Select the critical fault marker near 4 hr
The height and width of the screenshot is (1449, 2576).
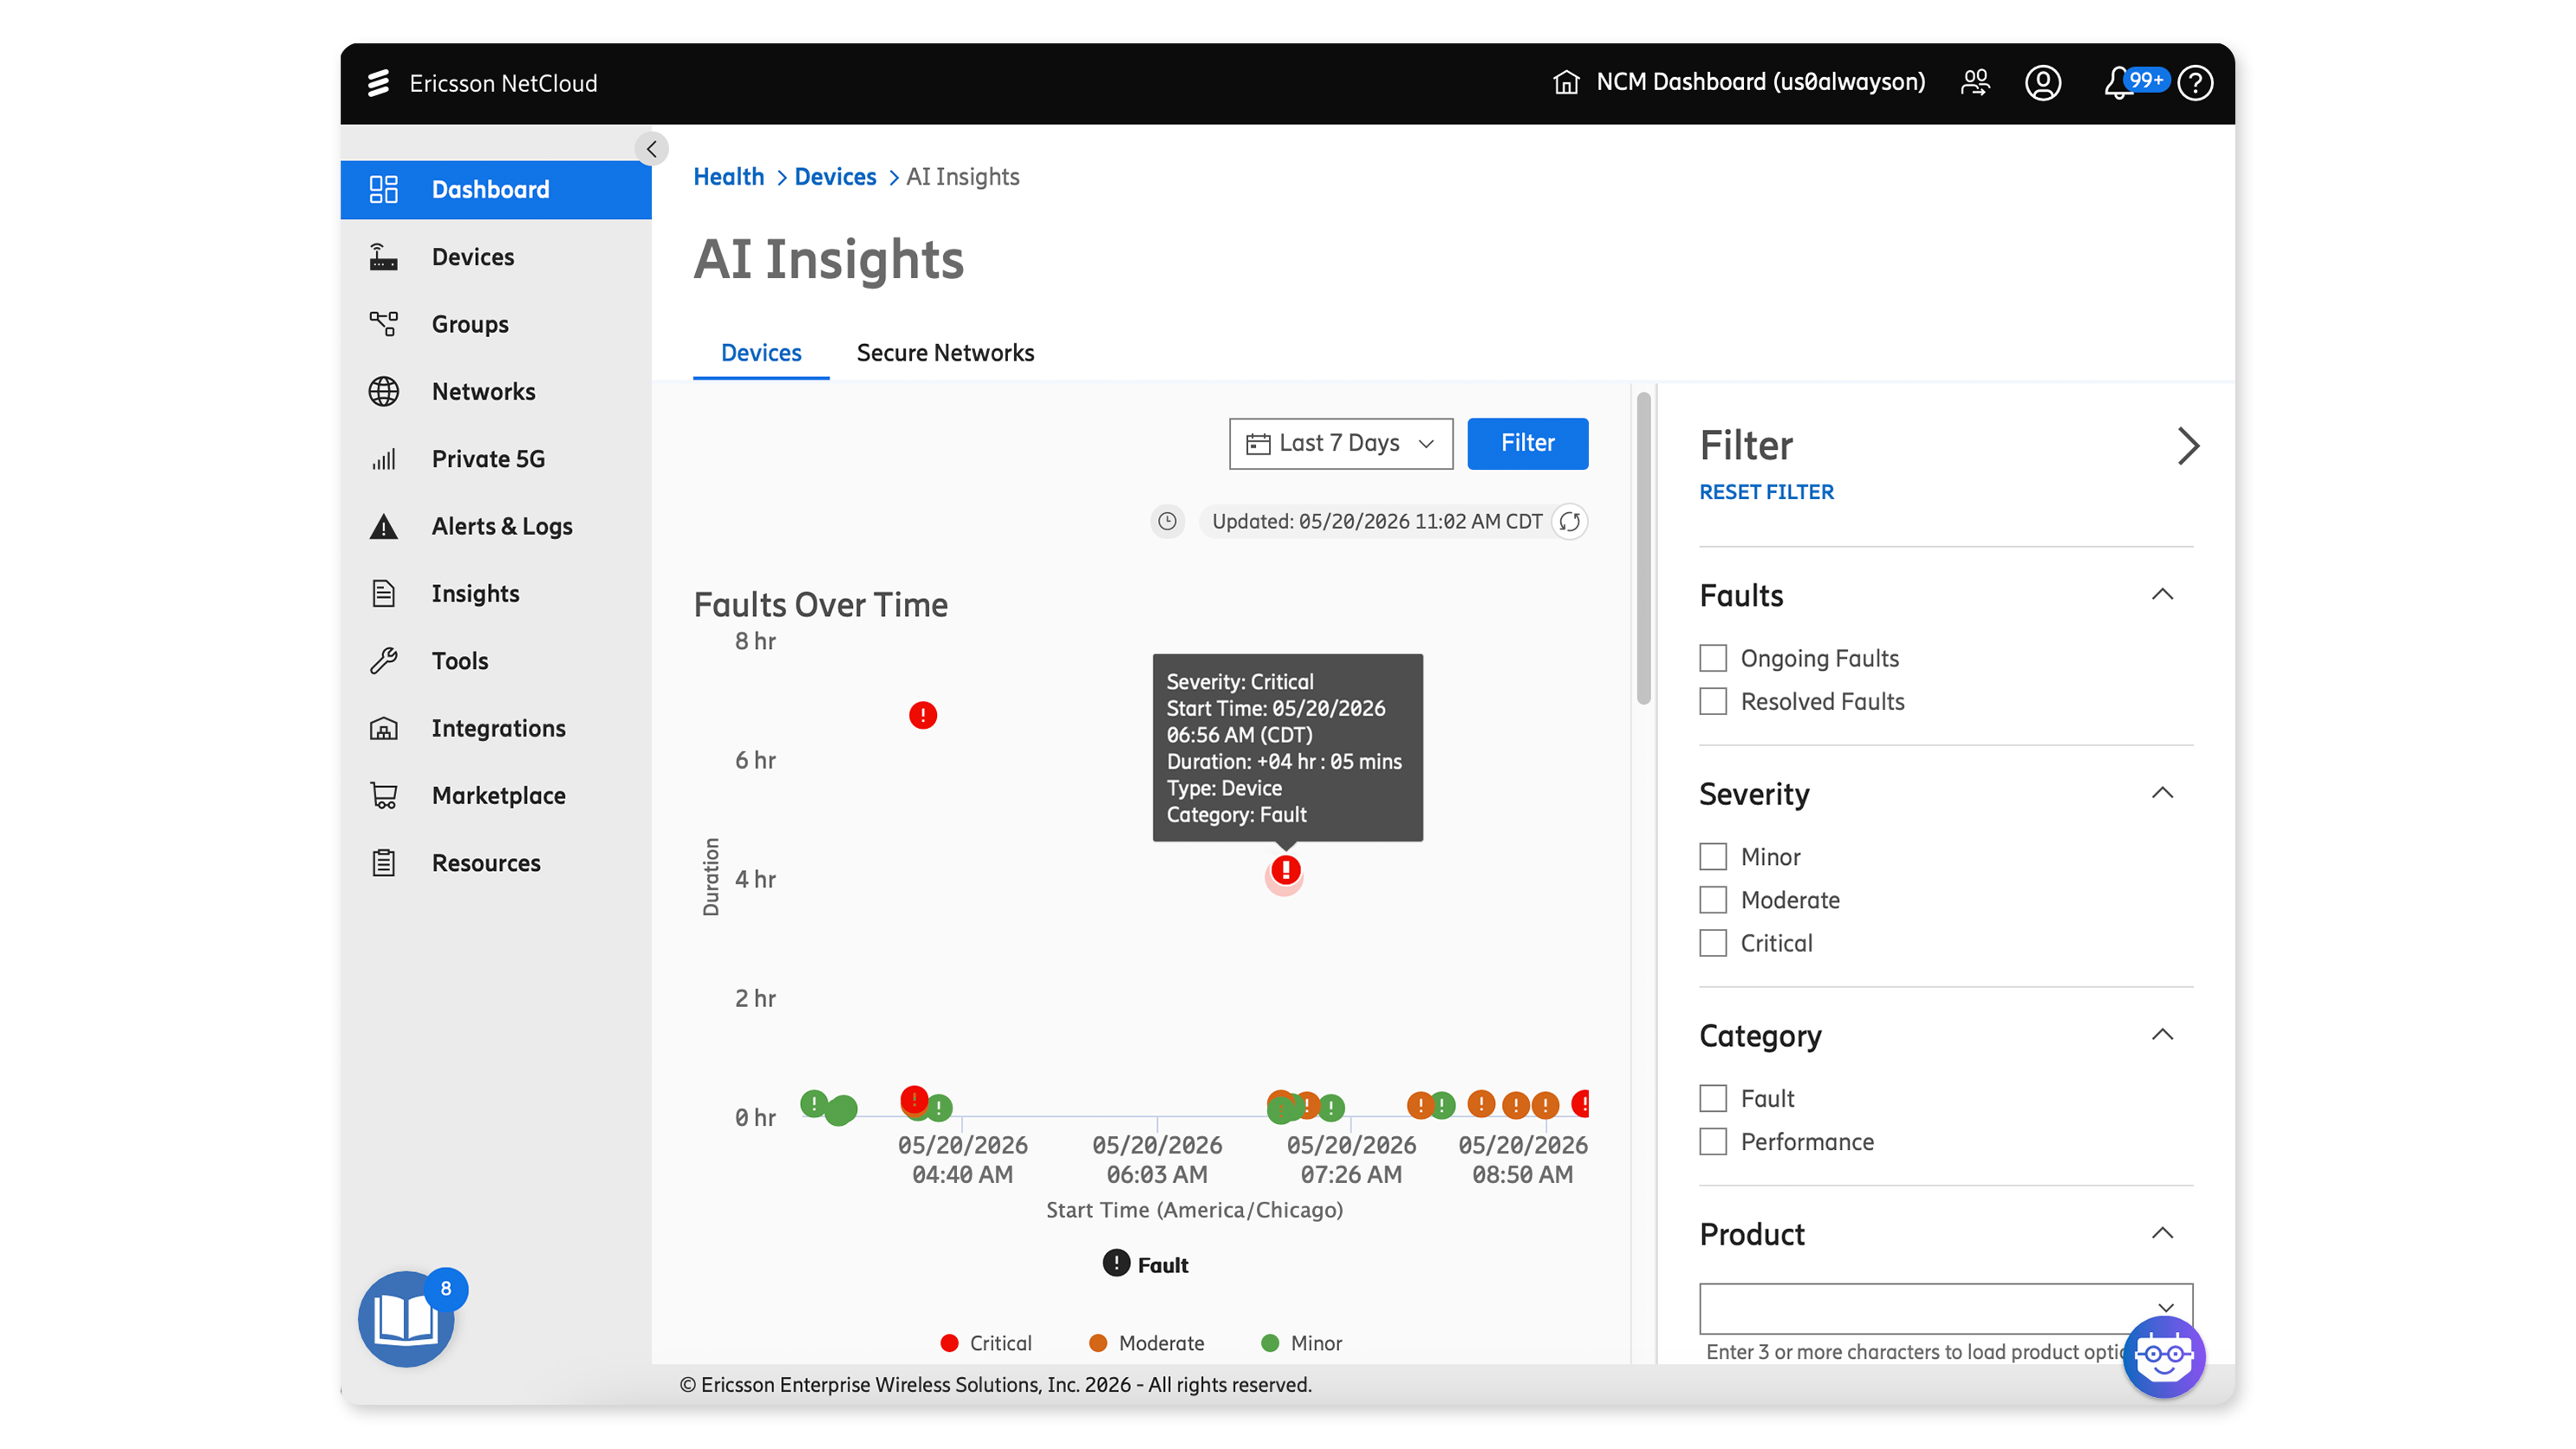click(1285, 871)
